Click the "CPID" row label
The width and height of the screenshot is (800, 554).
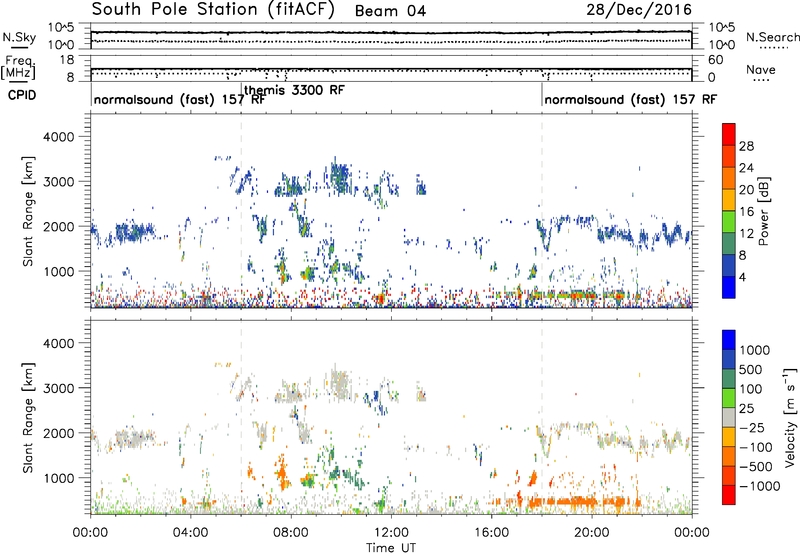point(22,95)
